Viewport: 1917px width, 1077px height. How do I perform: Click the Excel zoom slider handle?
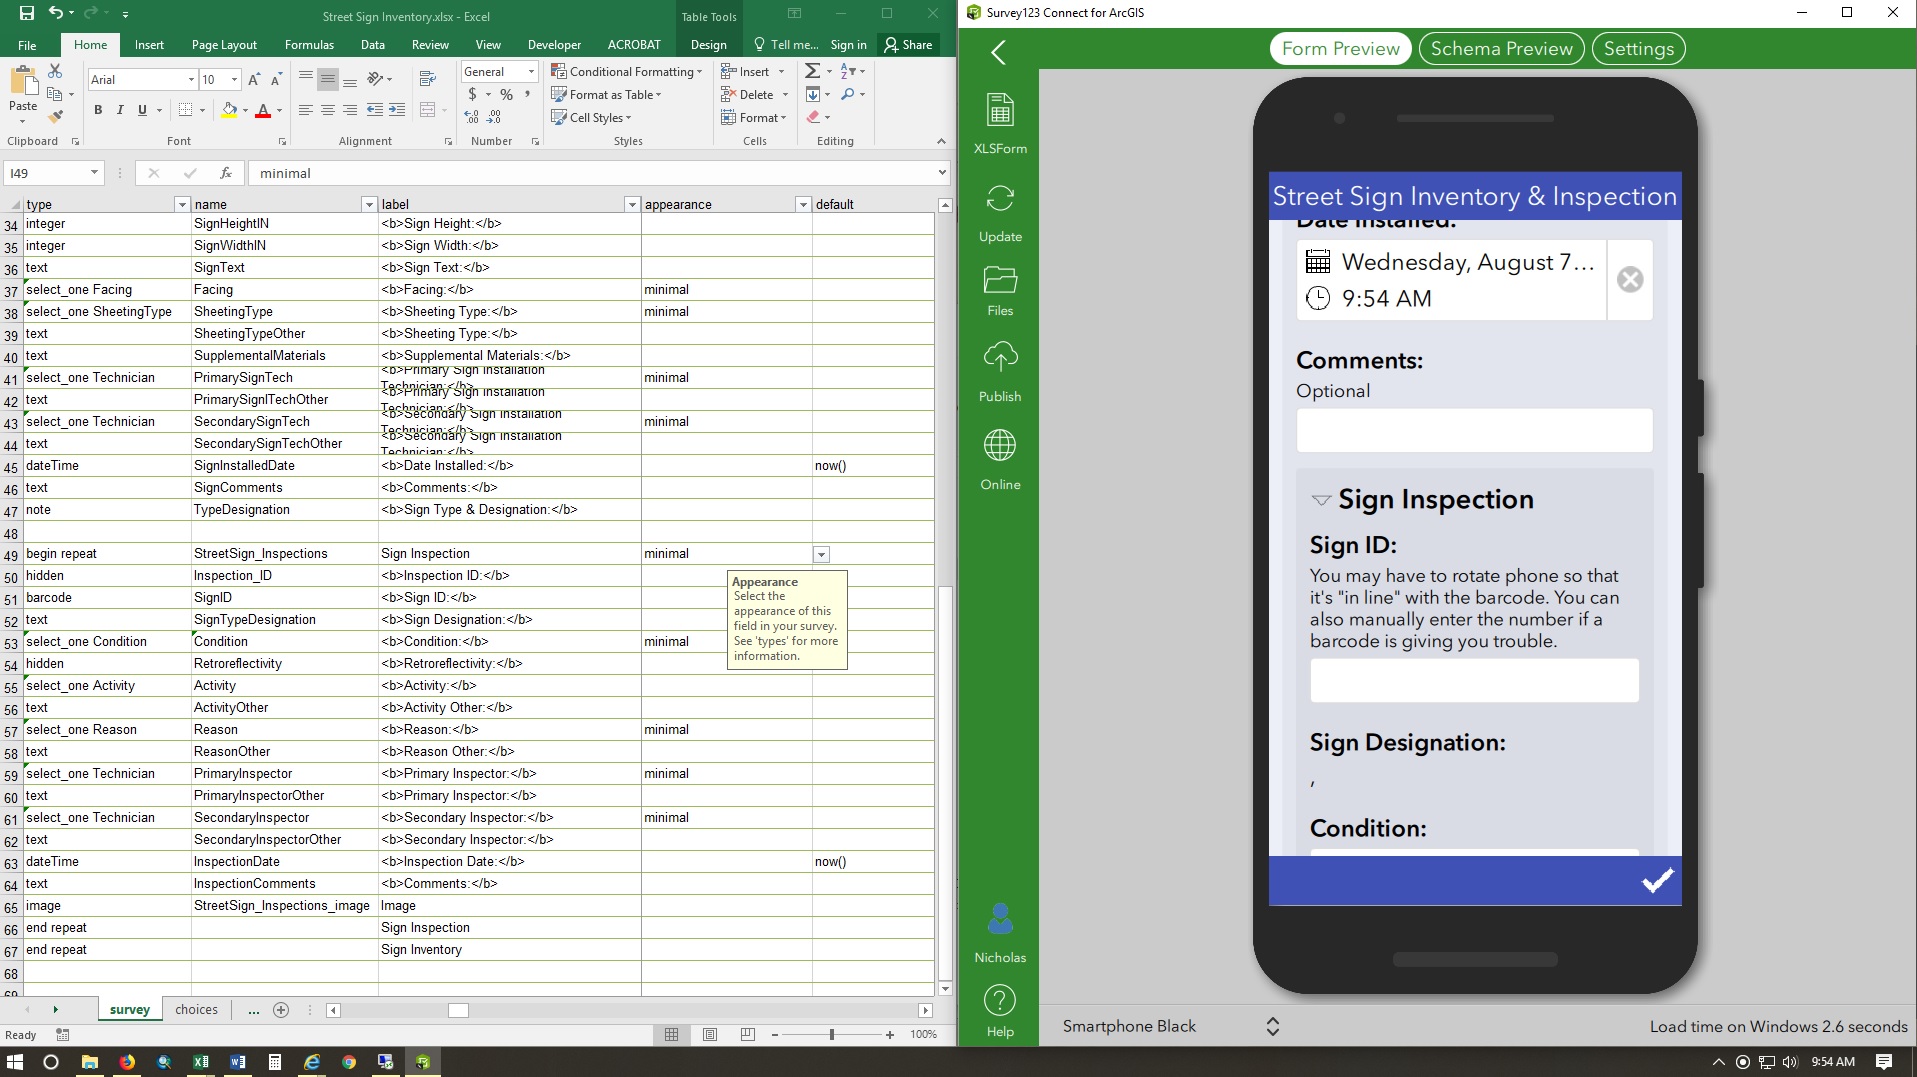coord(831,1034)
